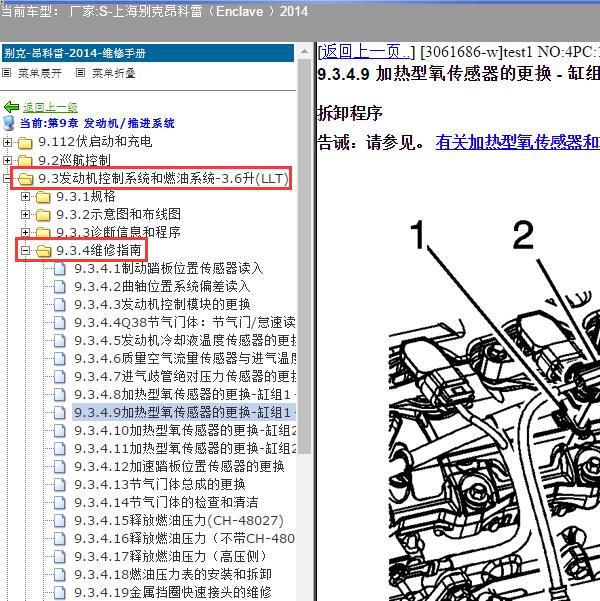Click page icon for 9.3.4.12加速踏板位置传感器
600x601 pixels.
[59, 466]
